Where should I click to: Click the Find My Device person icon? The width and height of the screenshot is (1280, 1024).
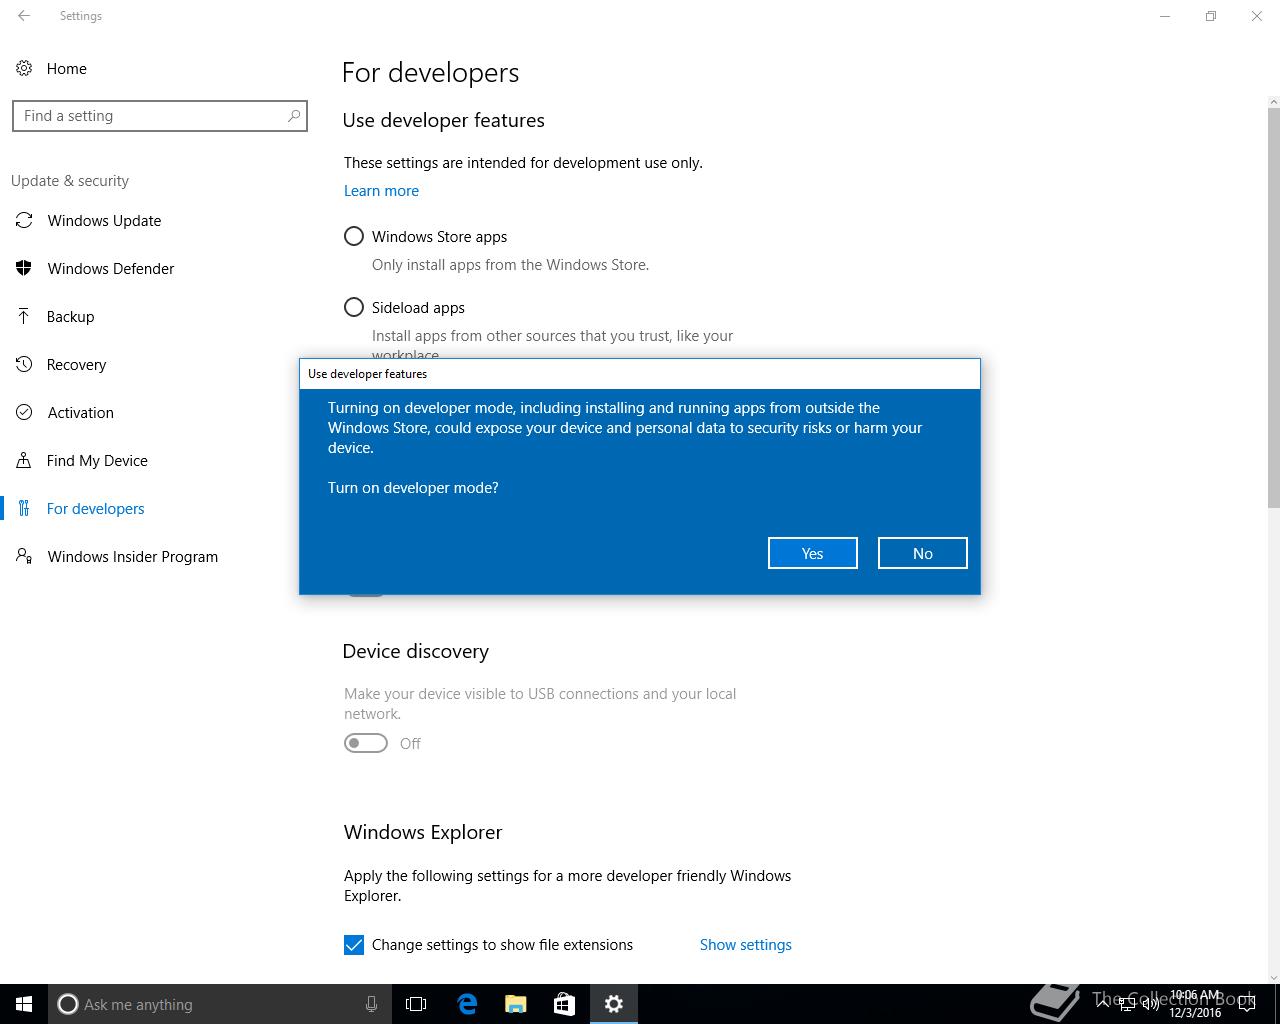point(24,460)
